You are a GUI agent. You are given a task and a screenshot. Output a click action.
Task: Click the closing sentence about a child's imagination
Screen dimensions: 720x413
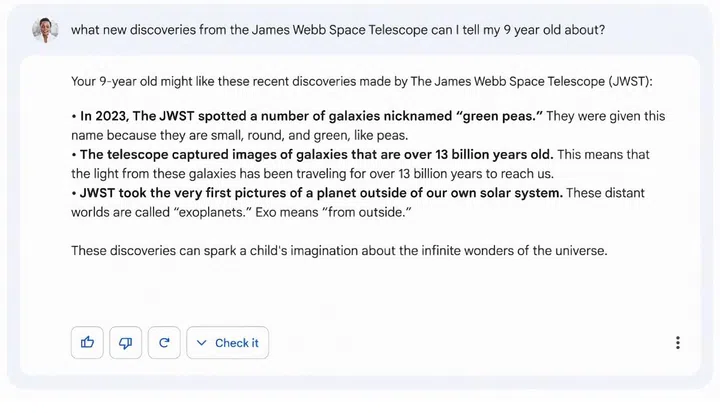click(338, 250)
